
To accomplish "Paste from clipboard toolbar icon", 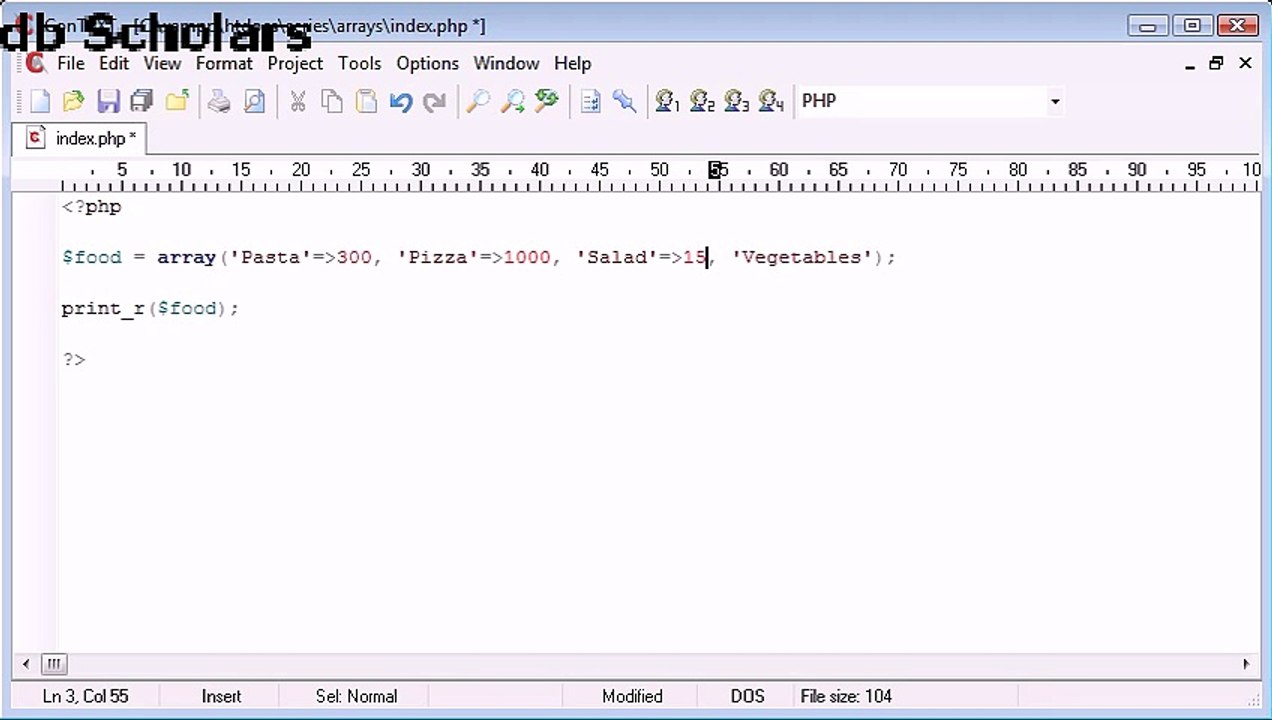I will coord(366,101).
